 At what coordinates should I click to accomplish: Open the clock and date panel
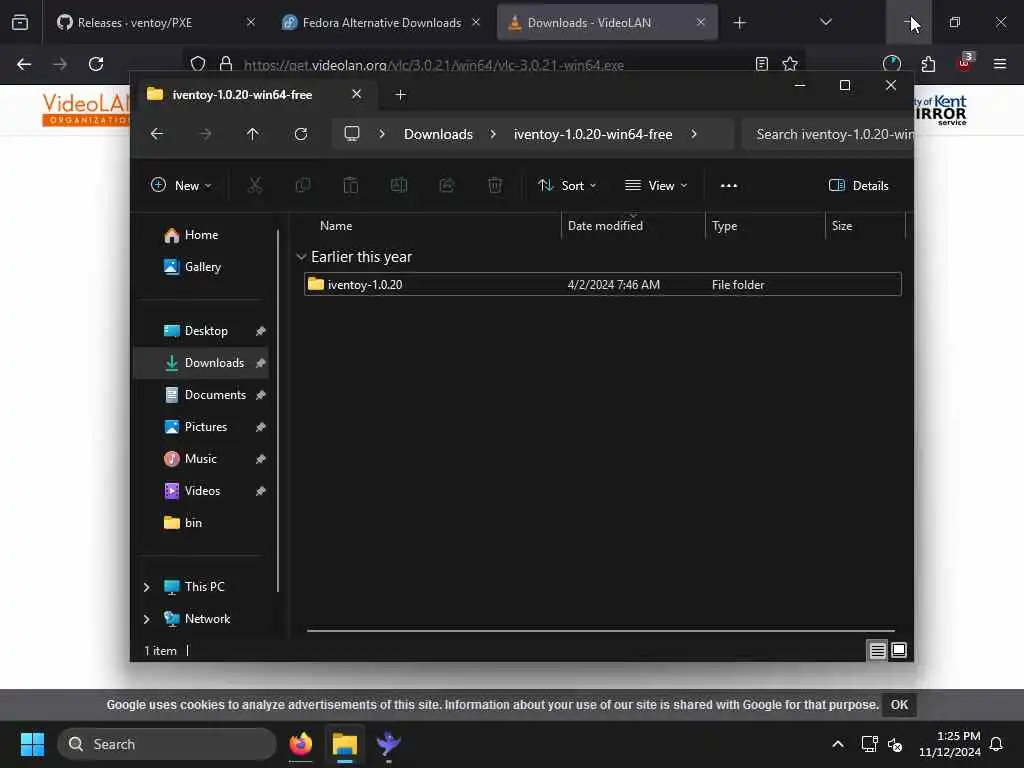pos(950,744)
